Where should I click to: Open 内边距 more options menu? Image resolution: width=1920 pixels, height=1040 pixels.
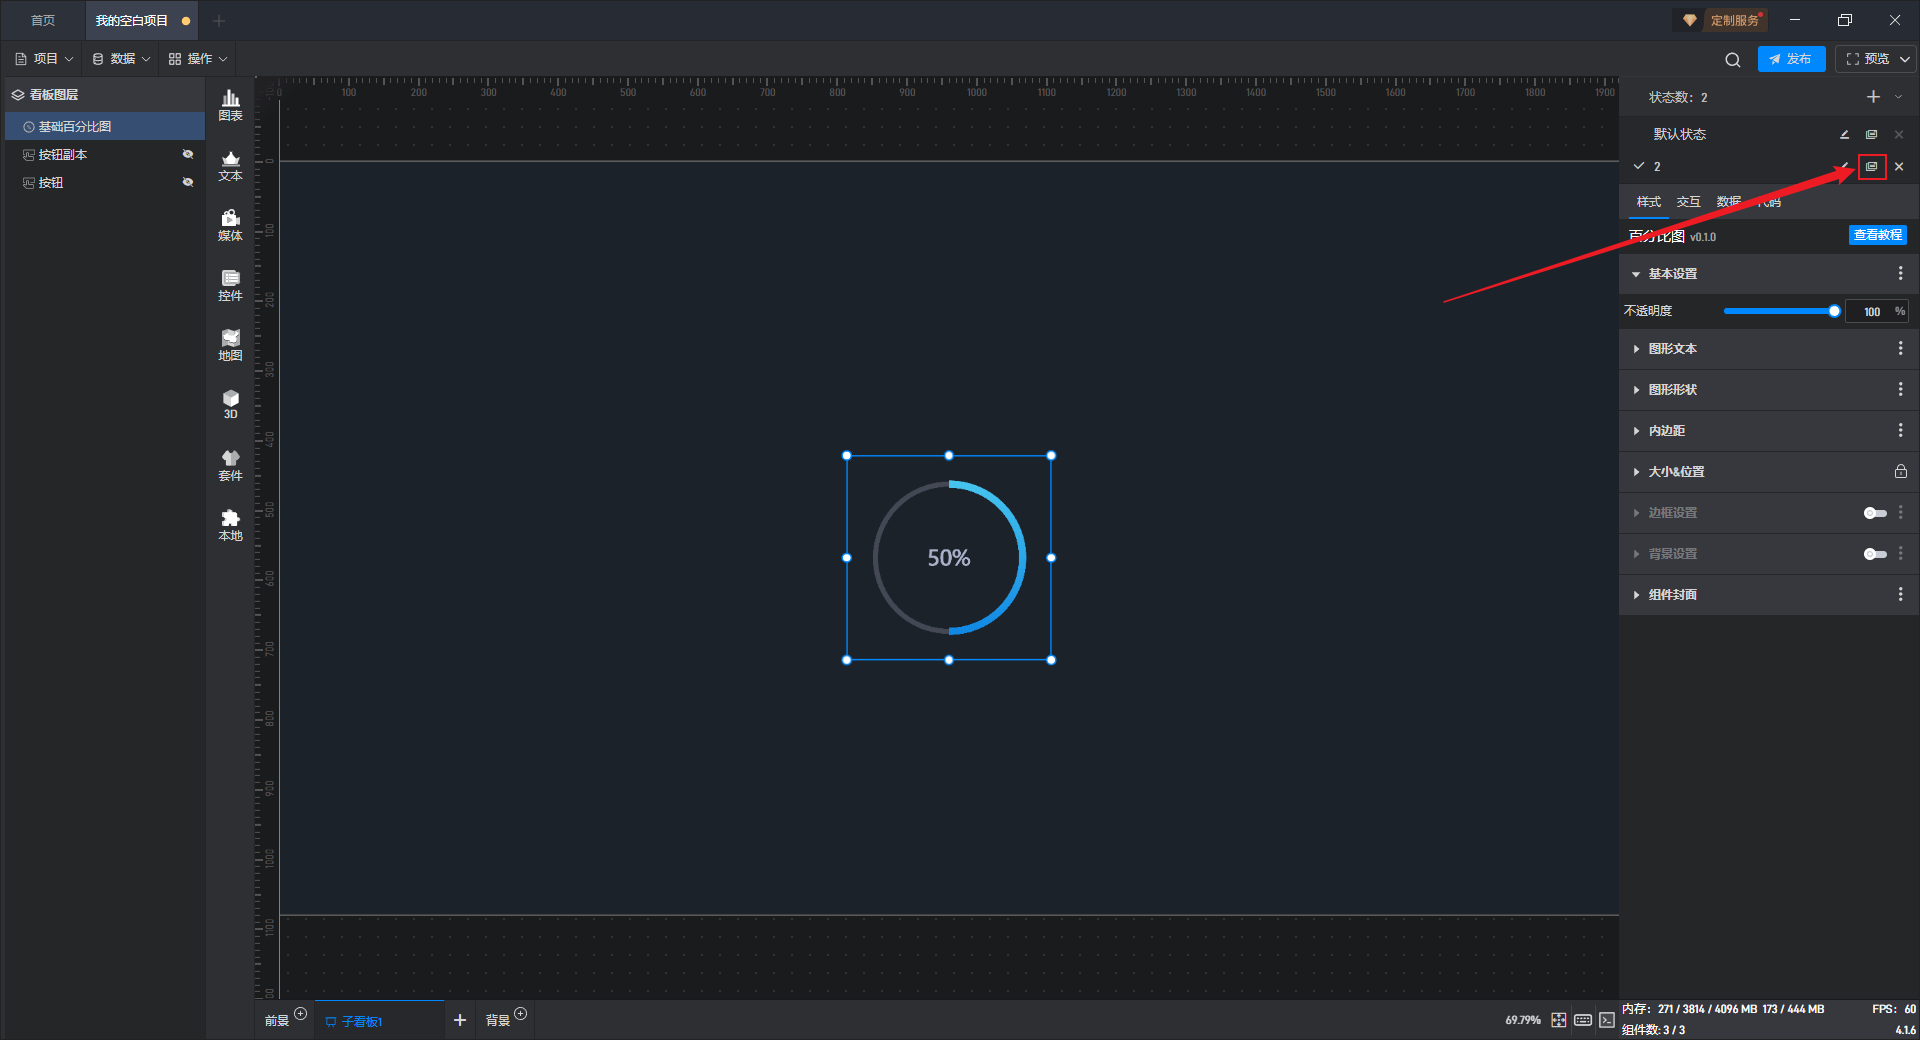click(1900, 430)
